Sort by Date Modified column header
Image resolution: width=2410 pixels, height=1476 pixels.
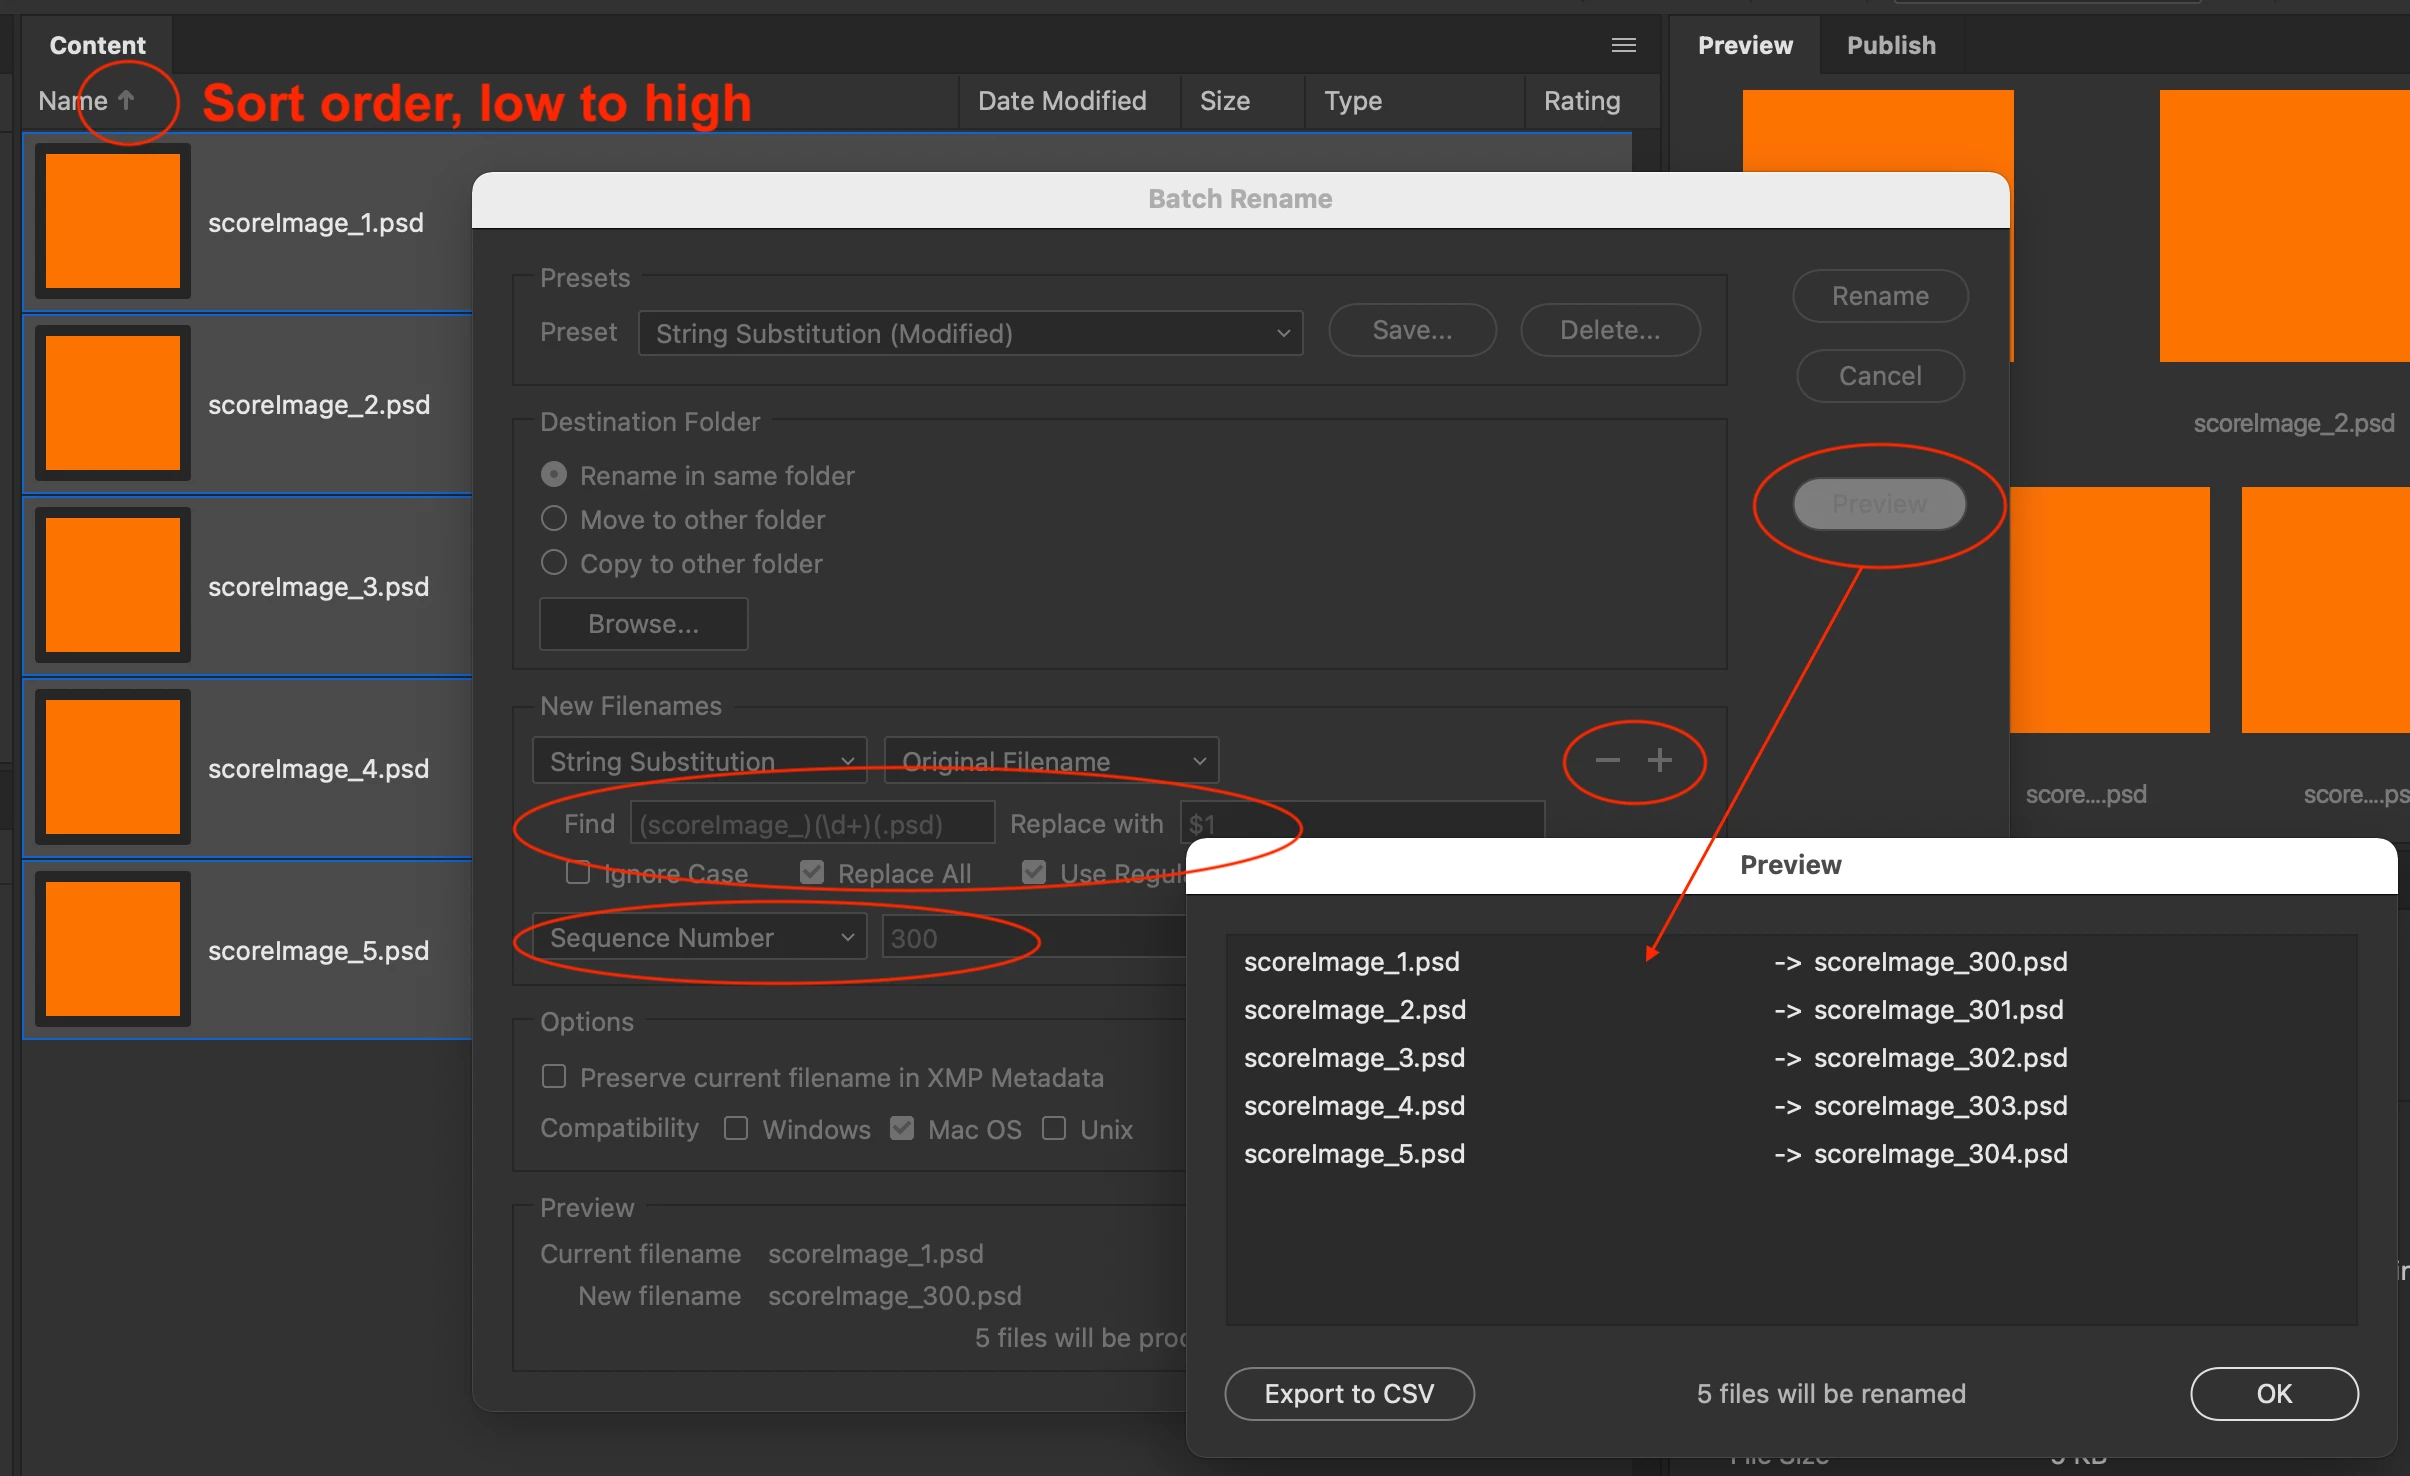pyautogui.click(x=1062, y=101)
